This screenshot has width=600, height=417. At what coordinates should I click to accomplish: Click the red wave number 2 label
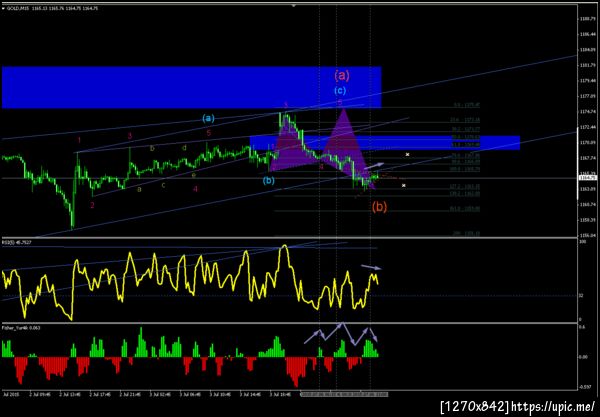92,205
